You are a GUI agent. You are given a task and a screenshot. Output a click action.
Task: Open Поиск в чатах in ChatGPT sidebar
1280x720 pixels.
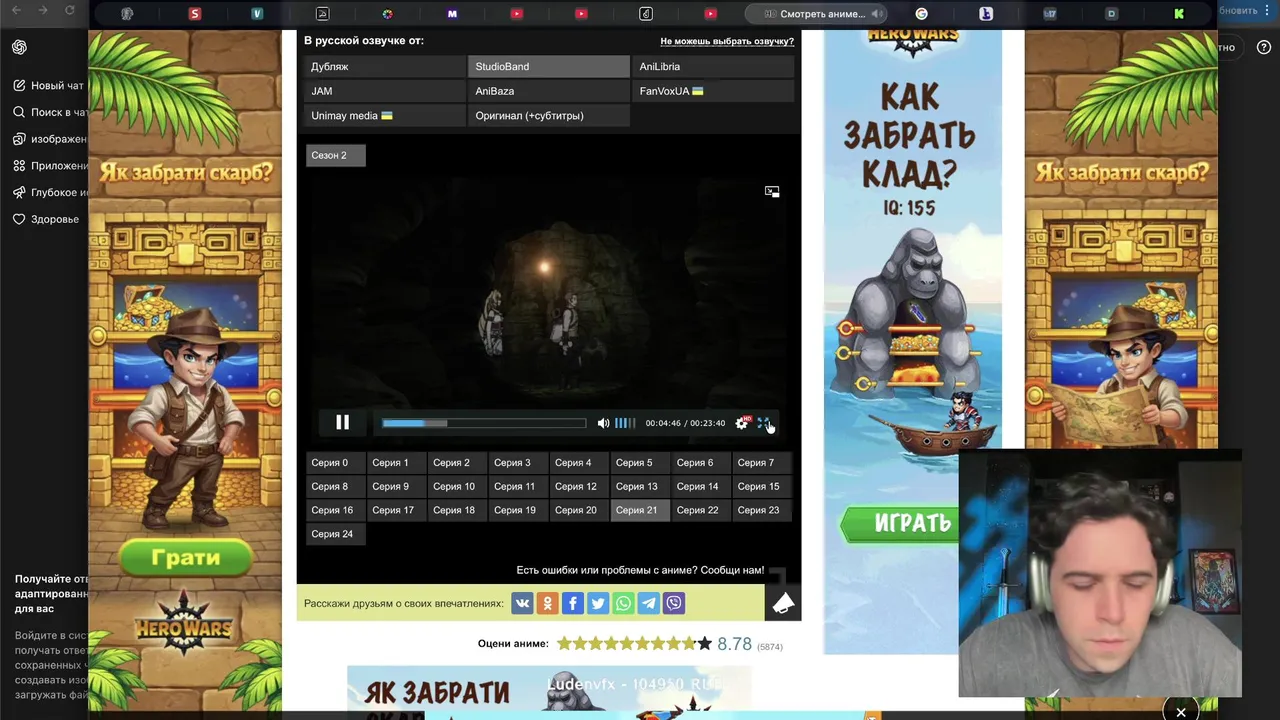50,113
